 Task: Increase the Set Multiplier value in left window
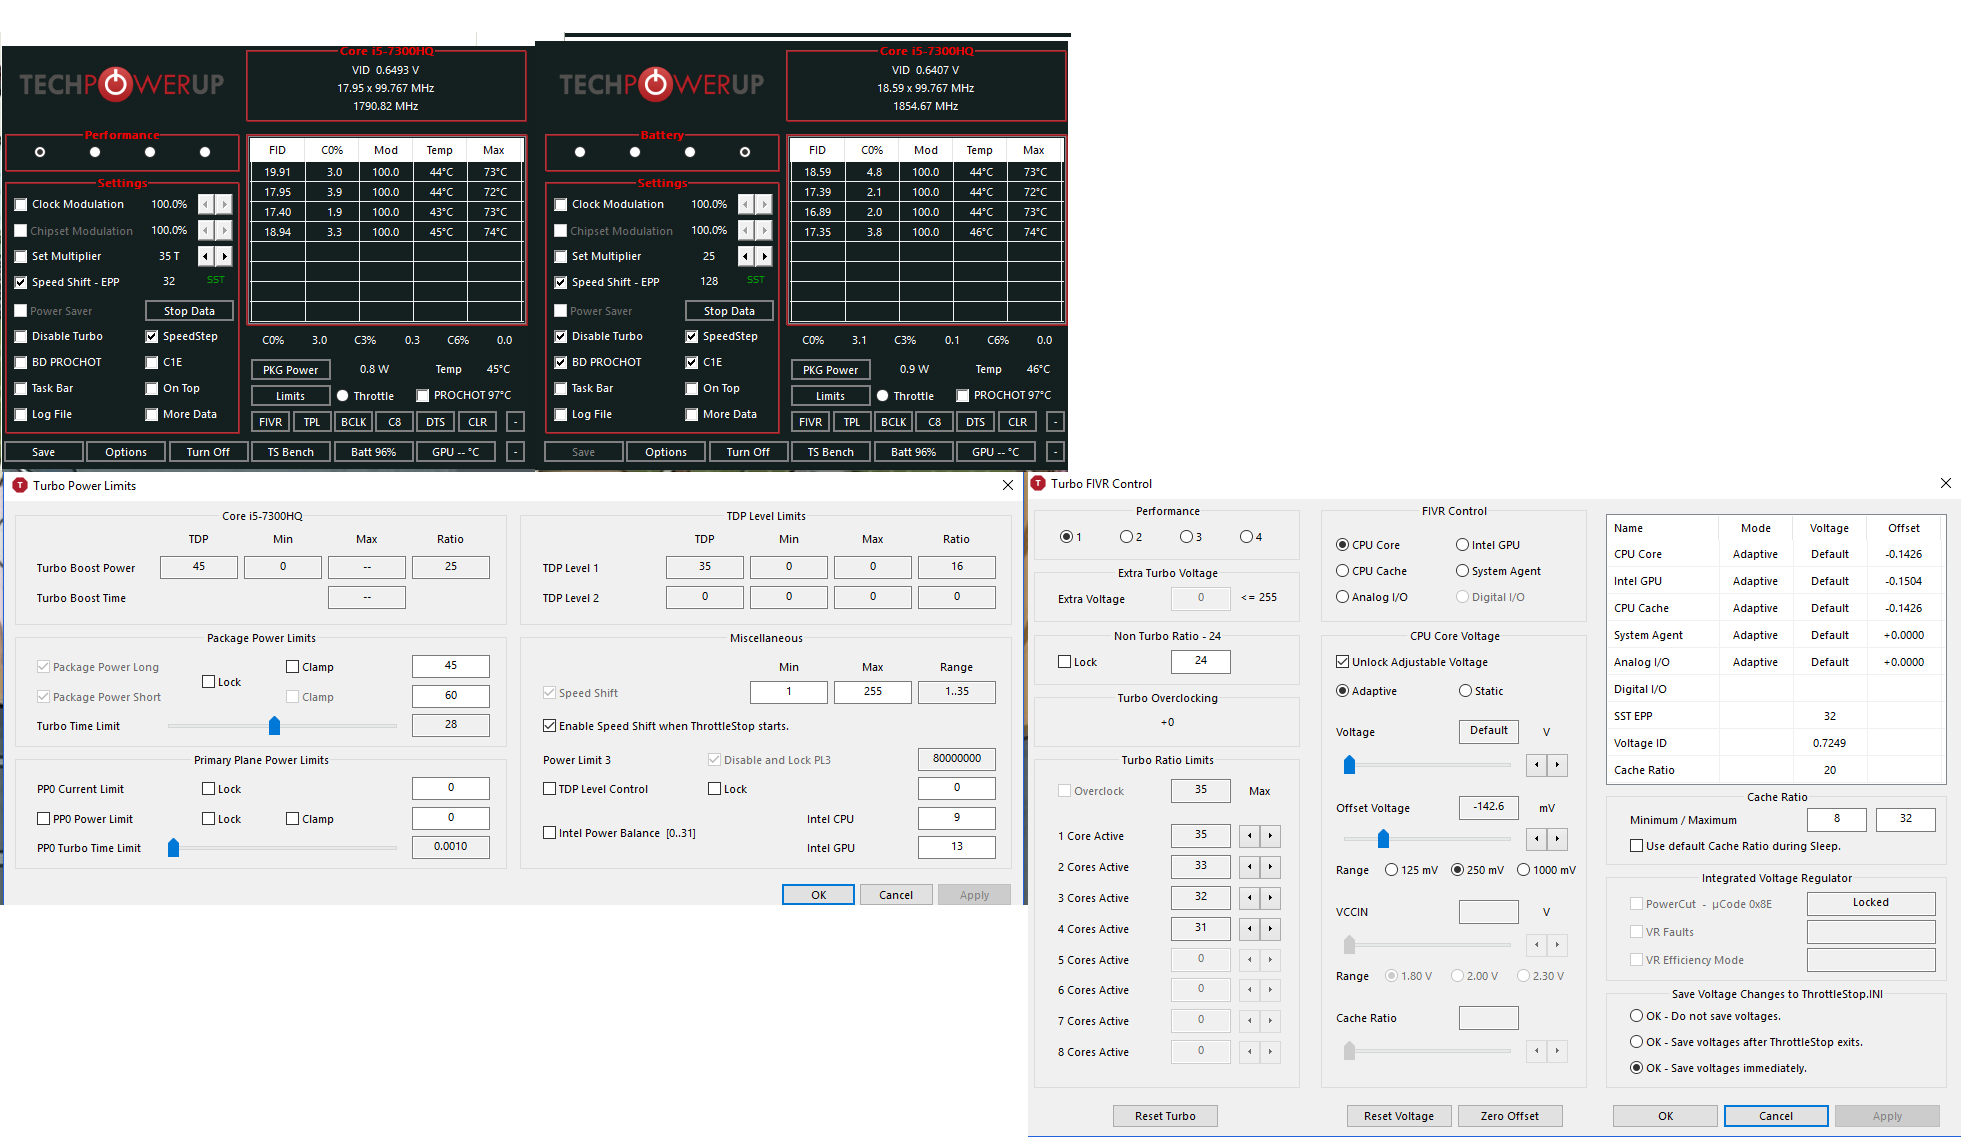click(x=225, y=256)
